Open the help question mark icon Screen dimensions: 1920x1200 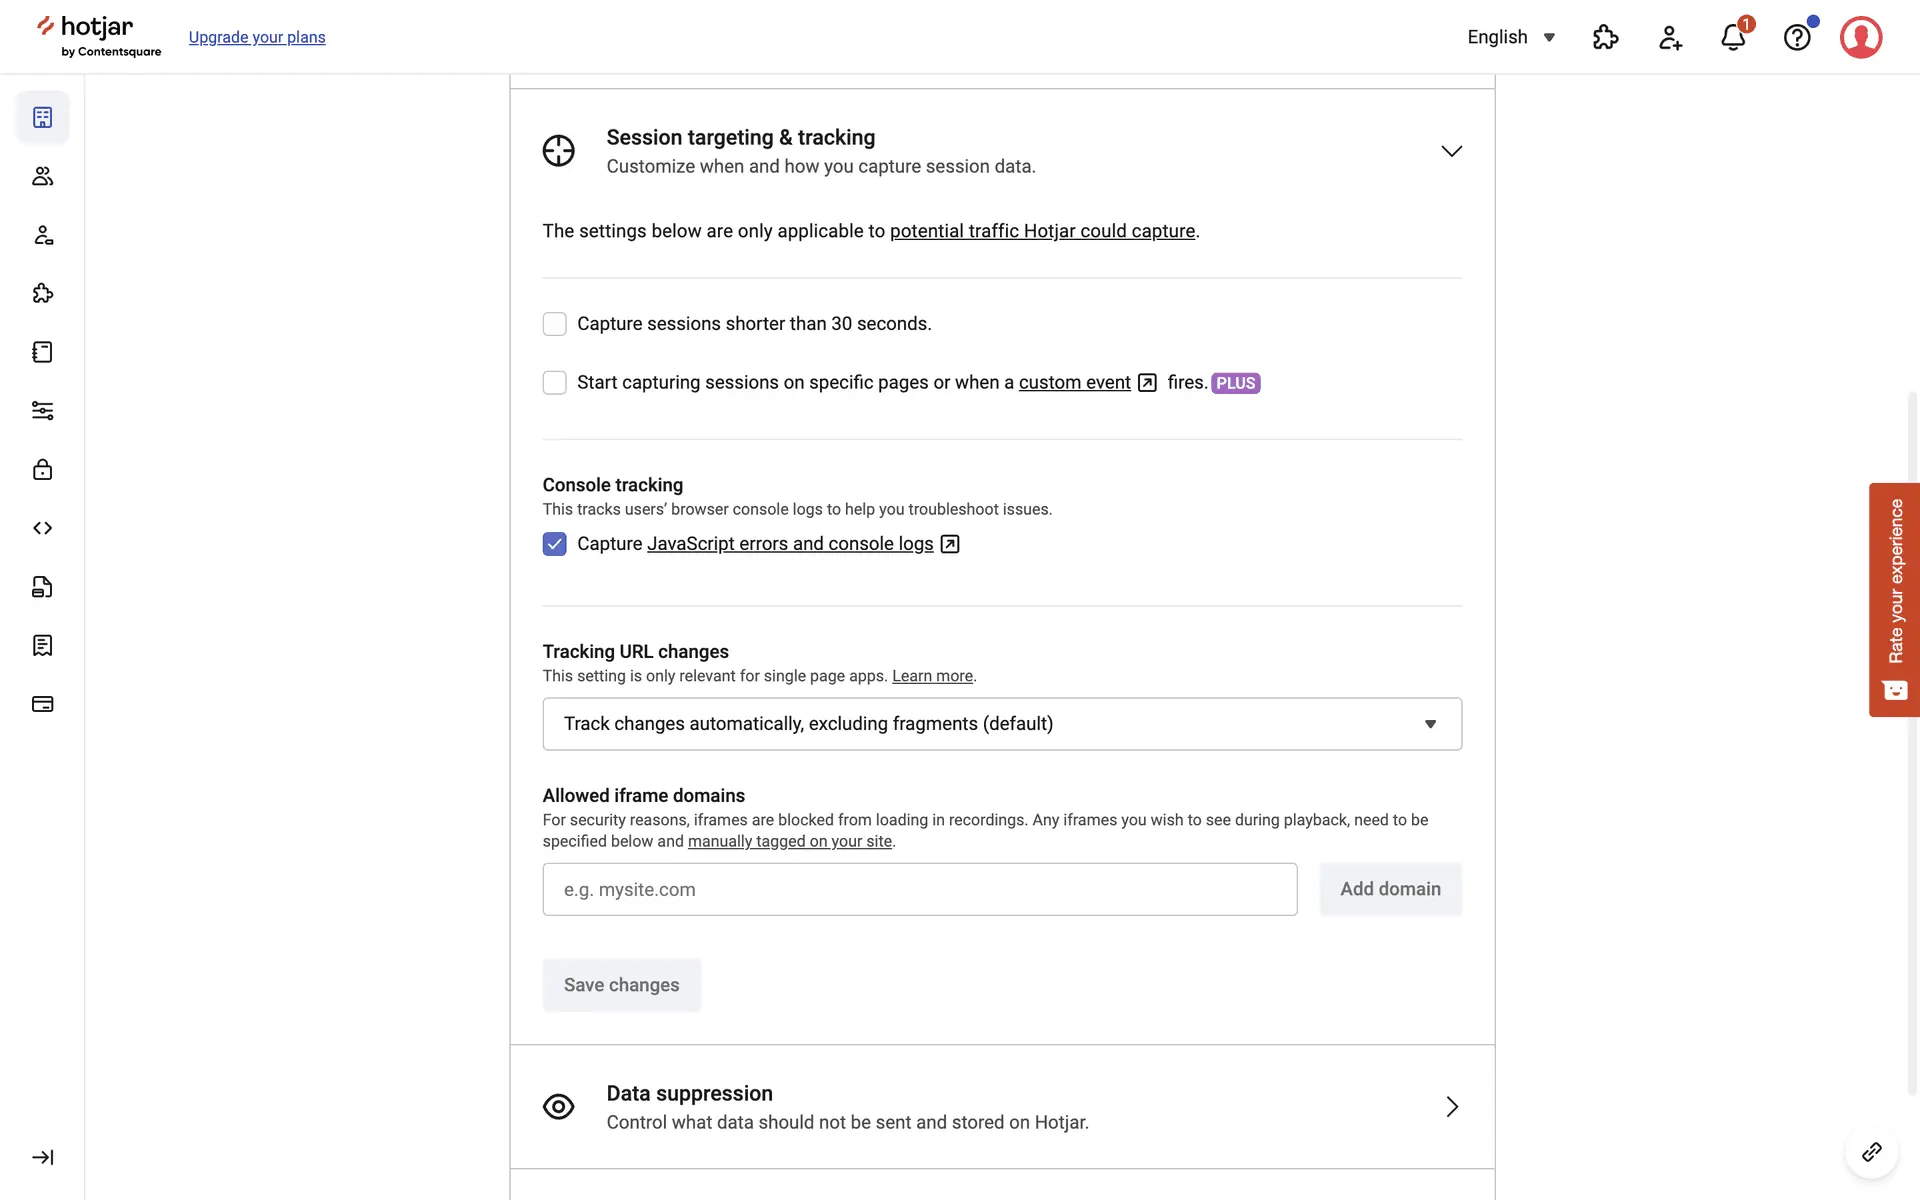coord(1796,38)
